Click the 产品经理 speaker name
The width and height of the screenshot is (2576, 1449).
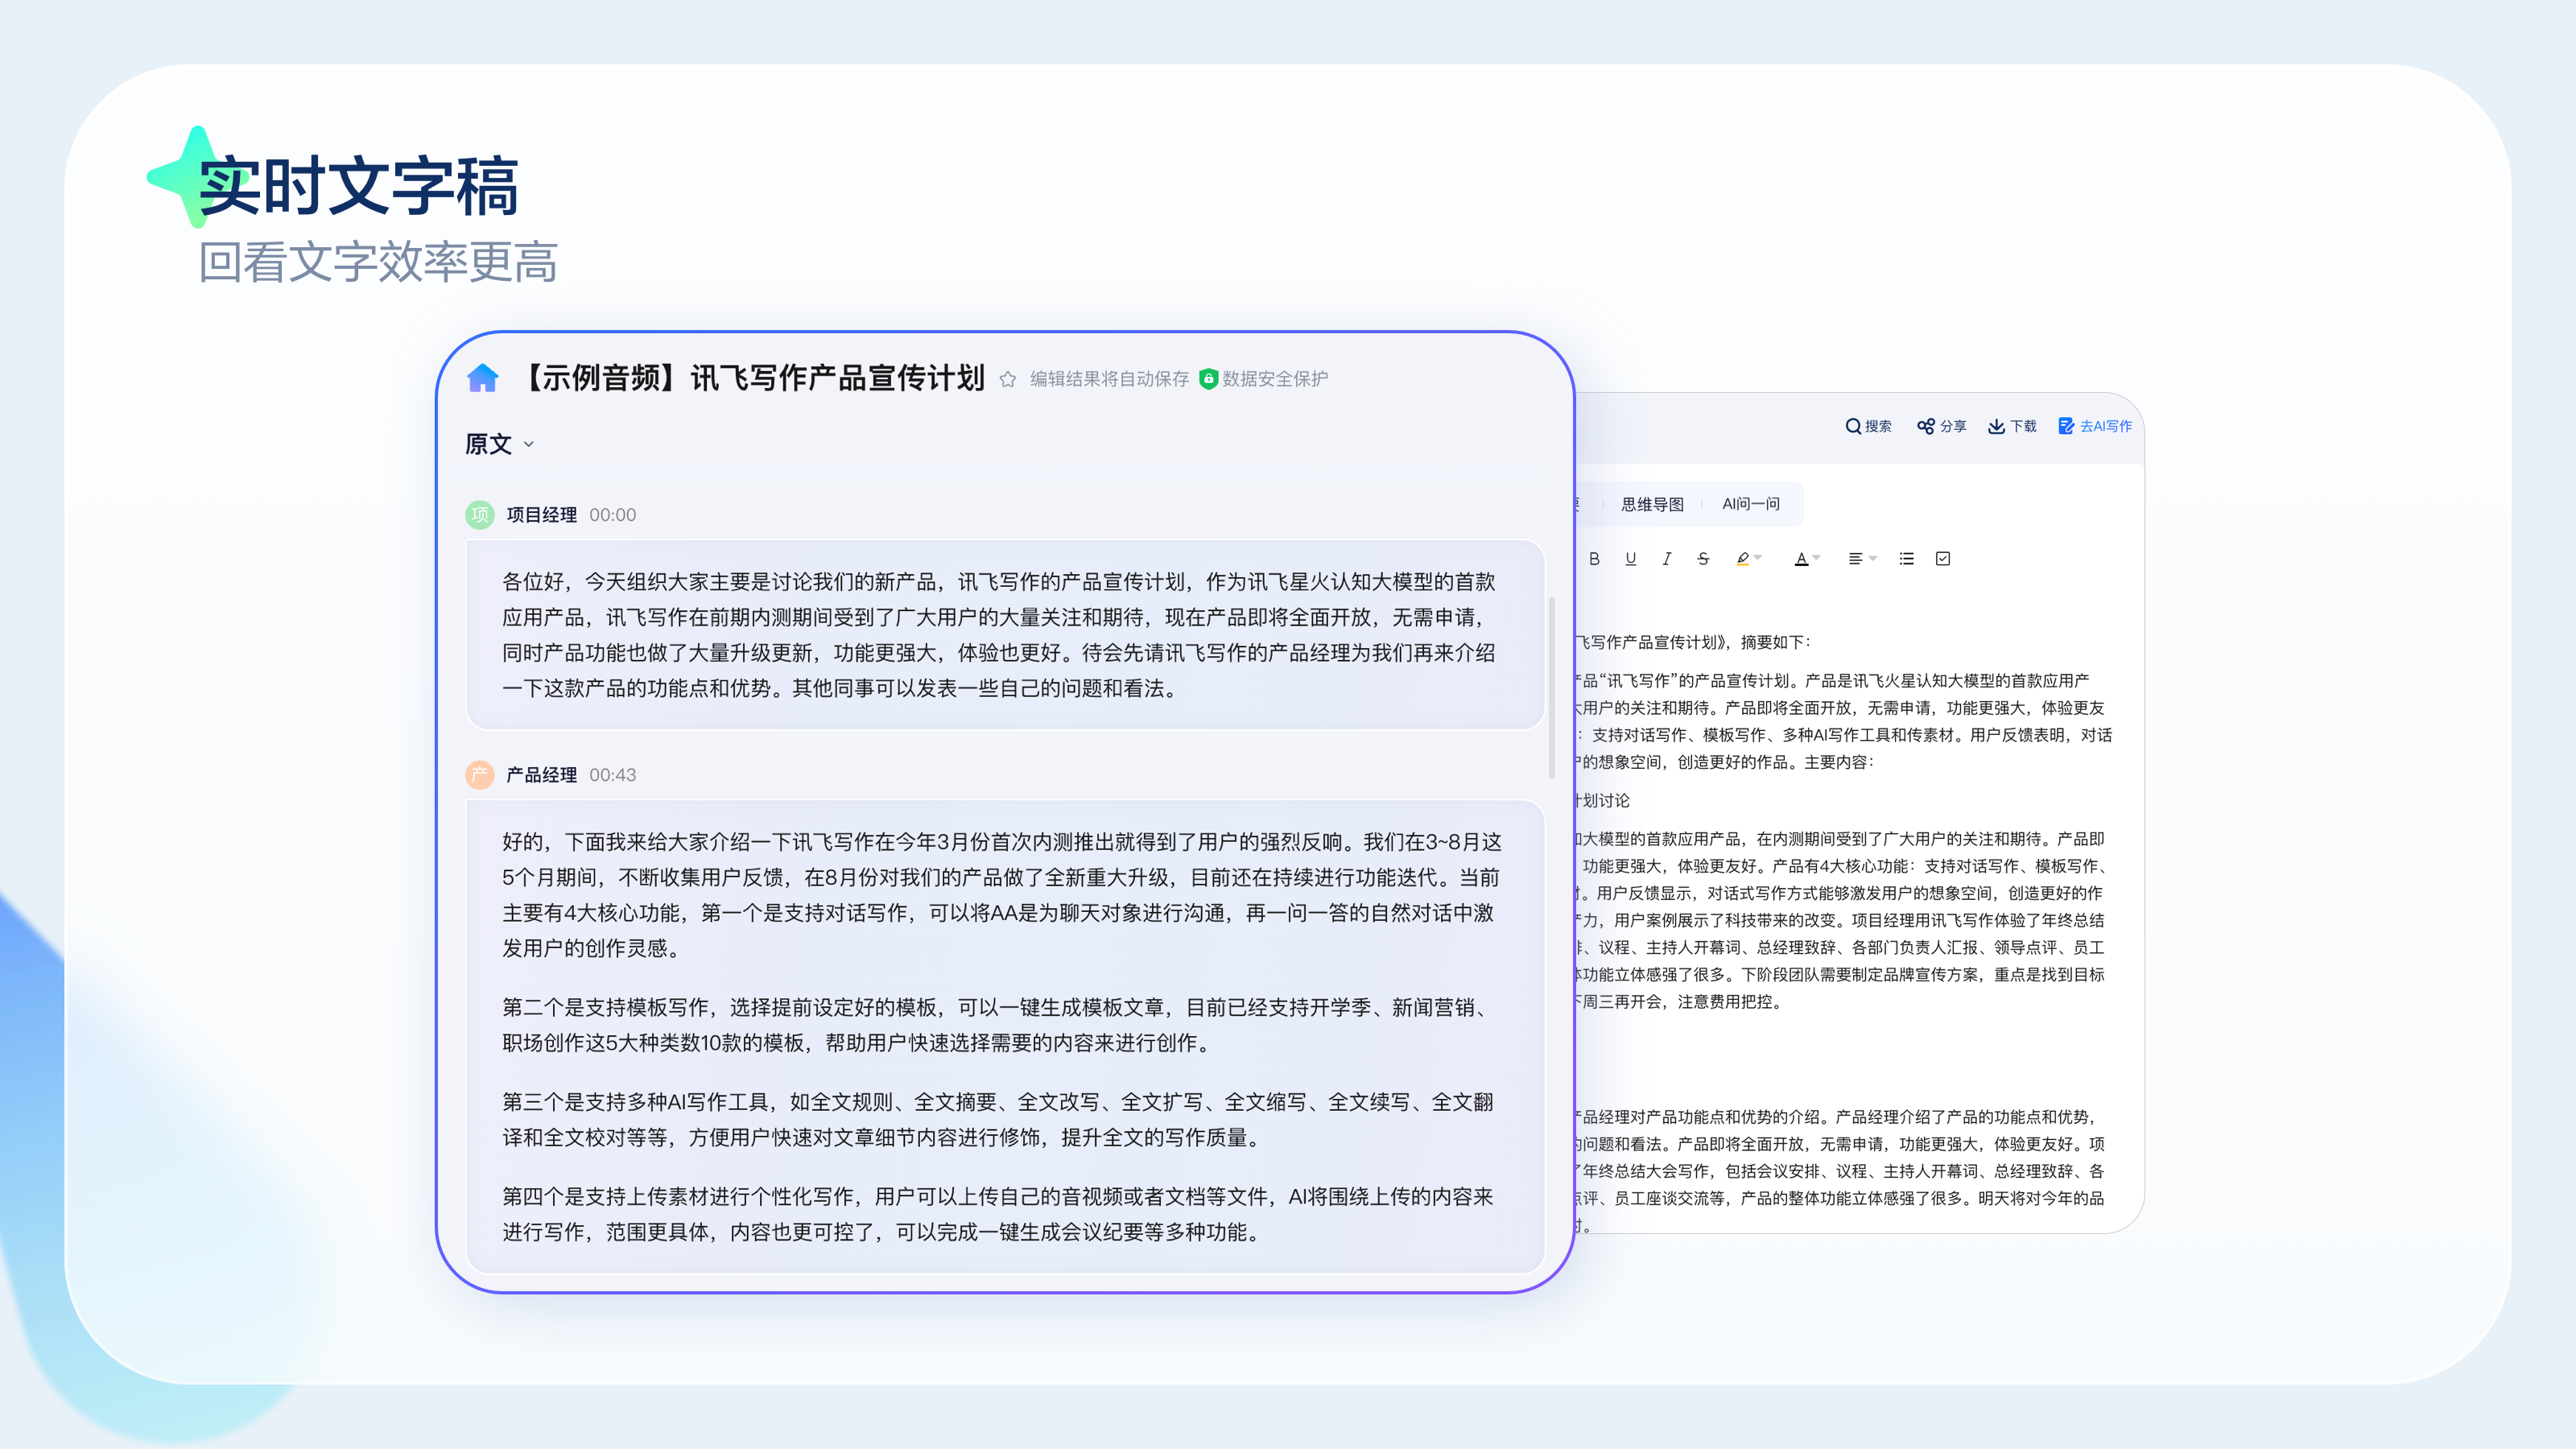pos(541,775)
